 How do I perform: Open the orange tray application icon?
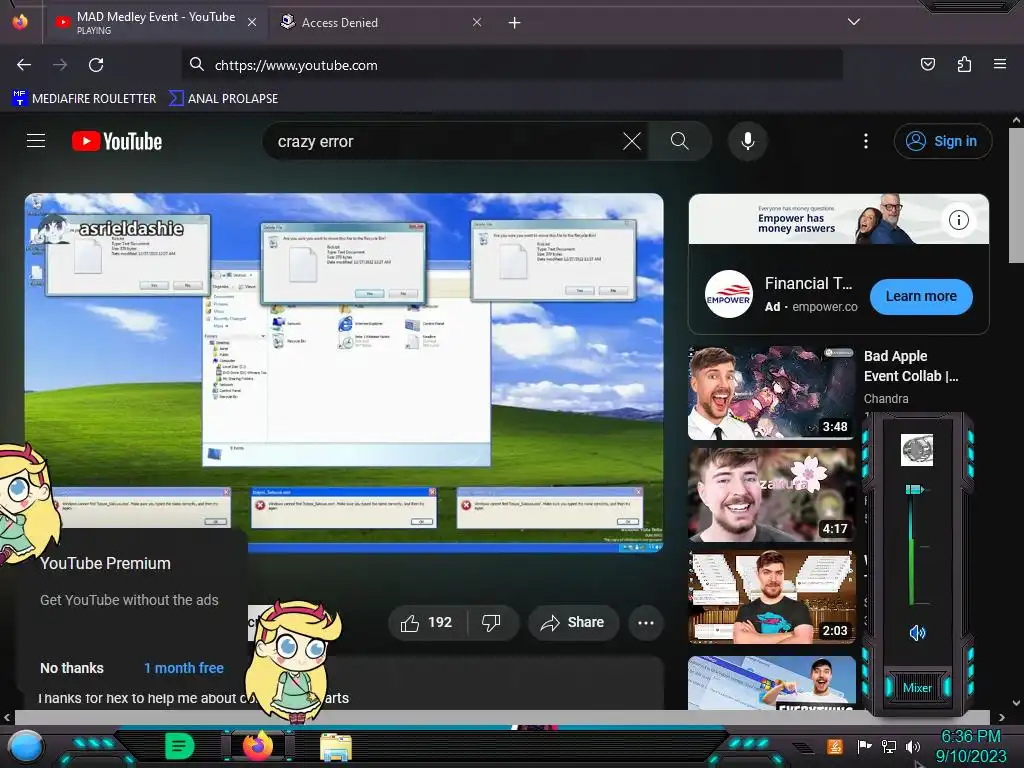click(x=835, y=746)
